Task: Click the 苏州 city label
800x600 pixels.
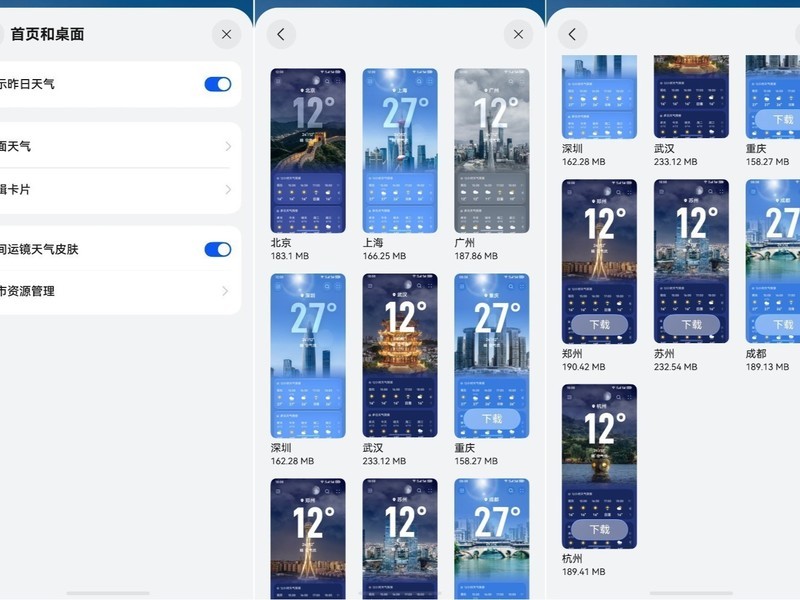Action: tap(664, 354)
